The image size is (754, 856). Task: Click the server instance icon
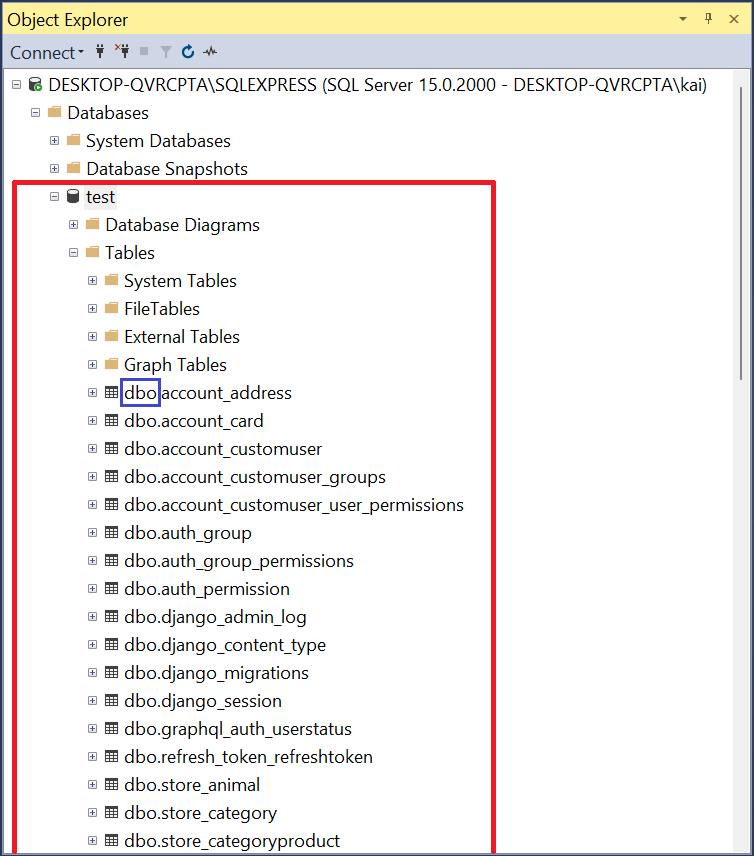pyautogui.click(x=35, y=85)
